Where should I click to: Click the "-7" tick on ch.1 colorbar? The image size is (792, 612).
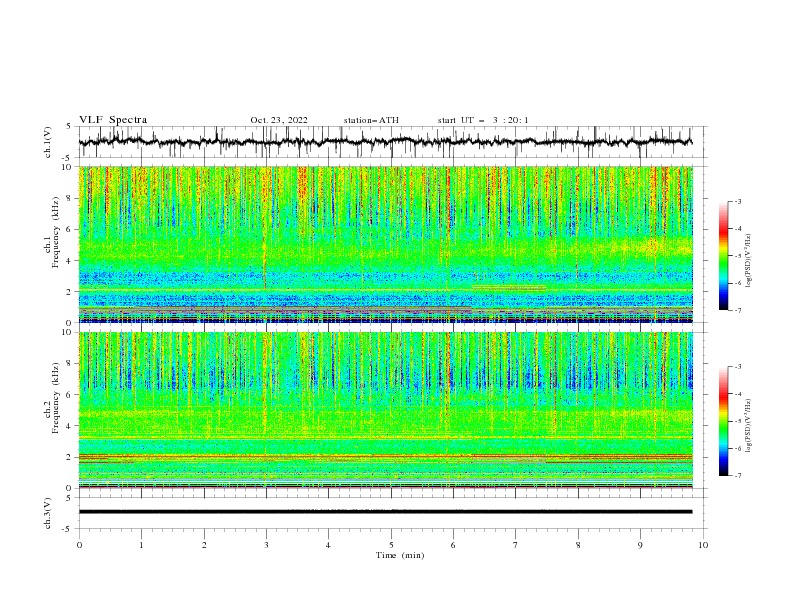point(737,310)
